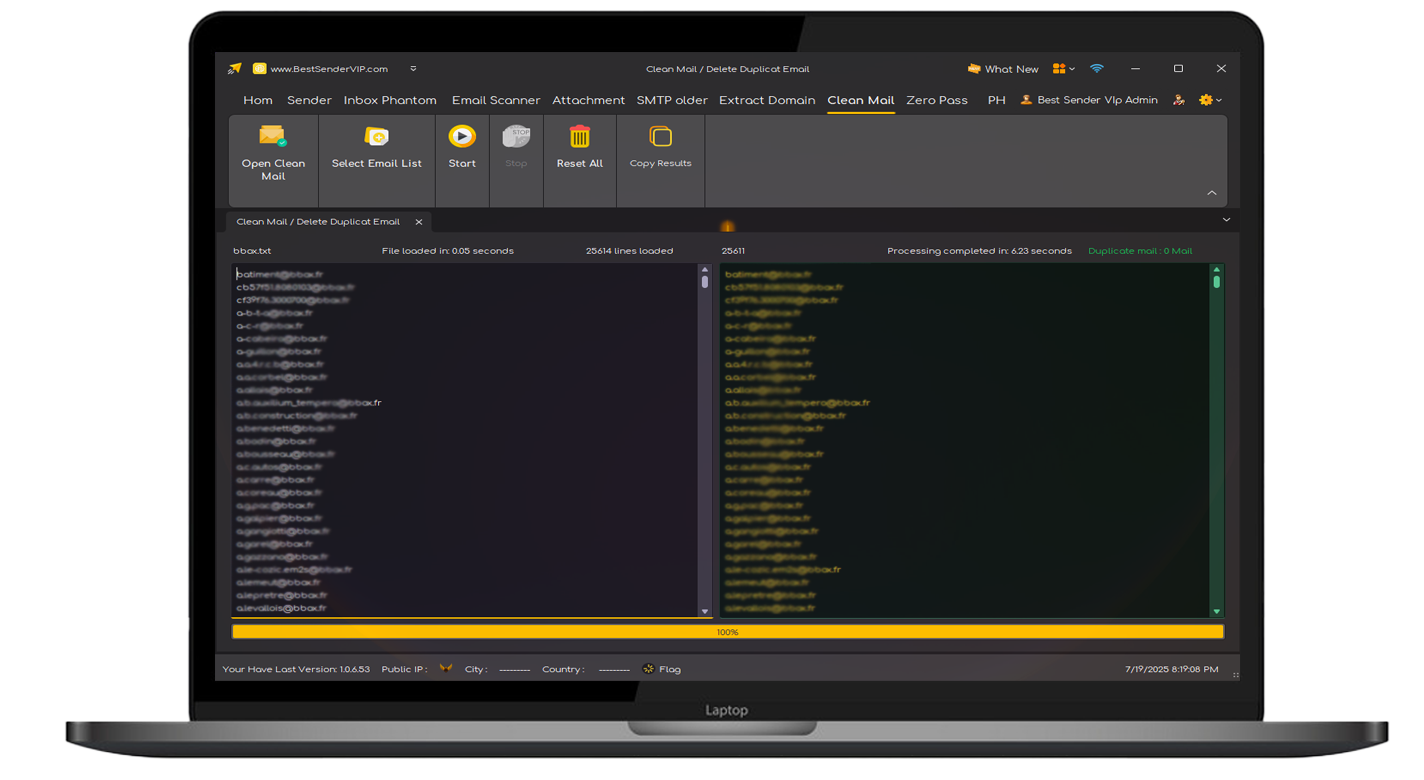Click the www.BestSenderVIP.com address text
This screenshot has height=780, width=1424.
329,69
